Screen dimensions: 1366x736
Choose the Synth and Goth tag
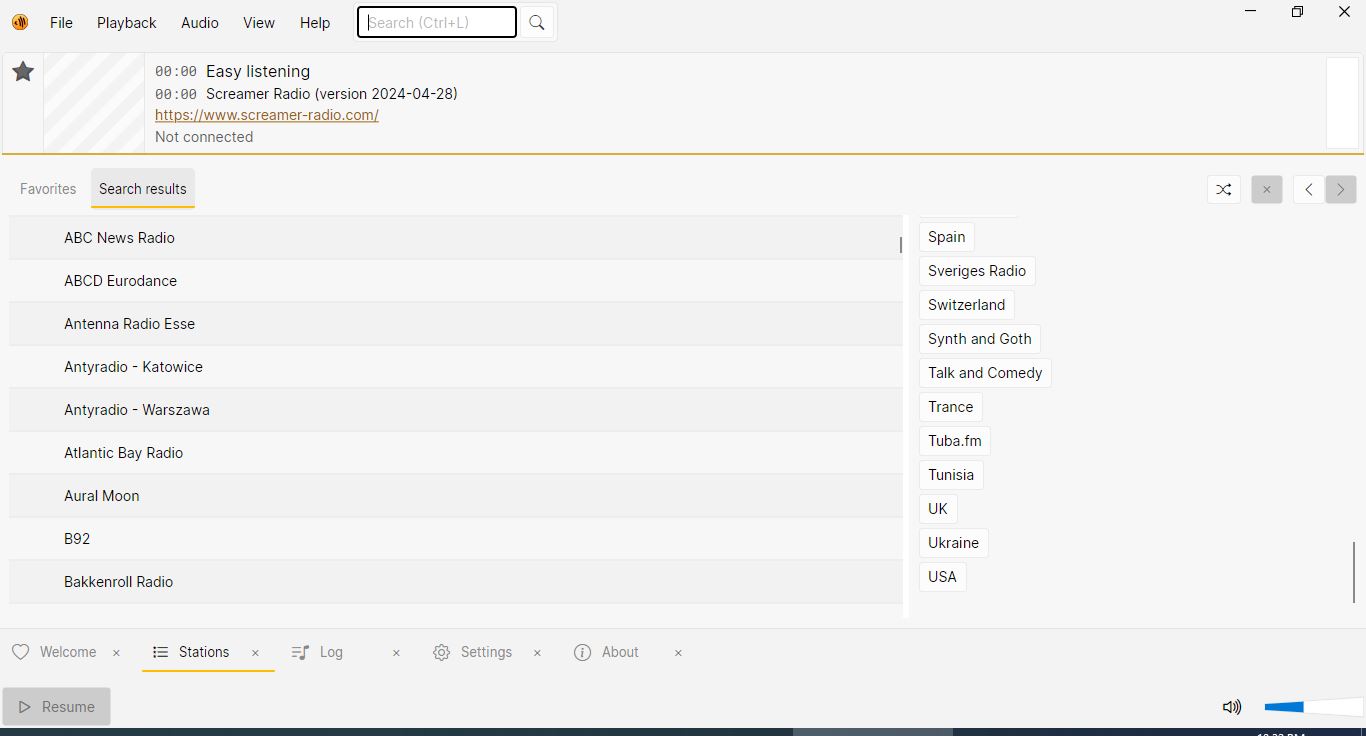coord(980,339)
